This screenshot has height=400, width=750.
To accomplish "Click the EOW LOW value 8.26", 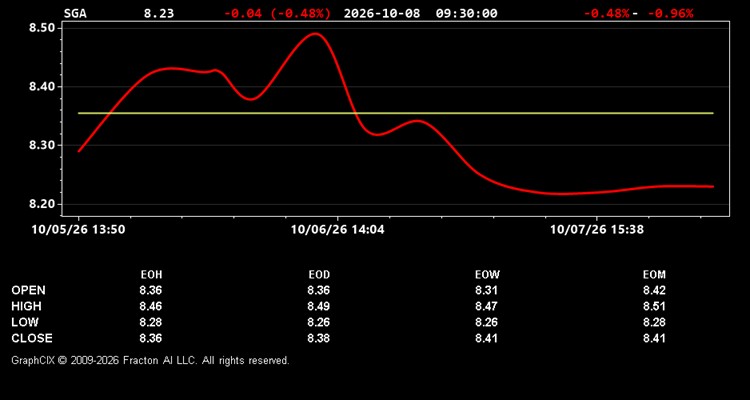I will (487, 322).
